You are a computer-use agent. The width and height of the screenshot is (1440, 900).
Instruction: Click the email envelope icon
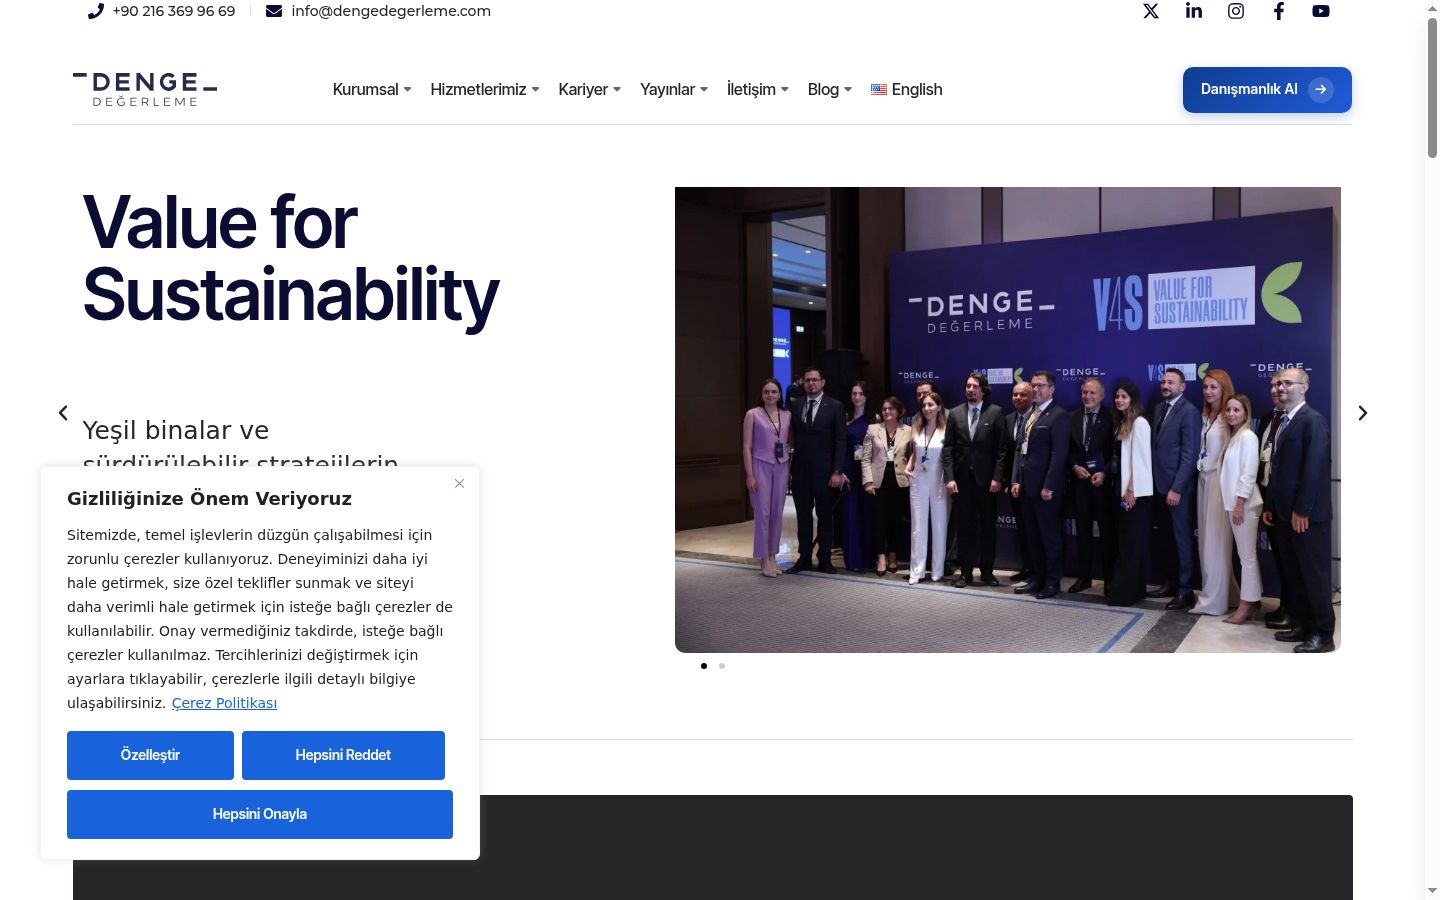[274, 11]
